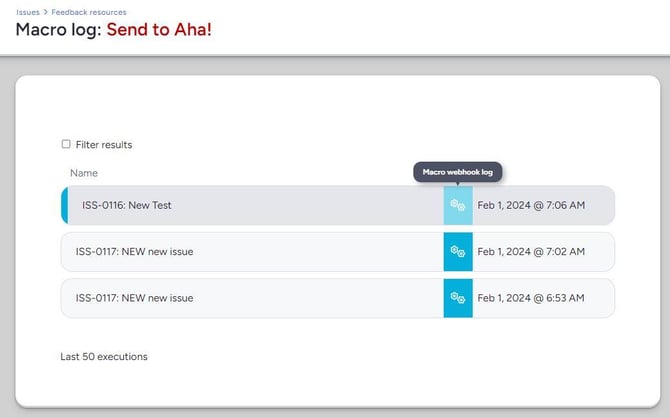Image resolution: width=670 pixels, height=418 pixels.
Task: Click the "Macro webhook log" tooltip
Action: (x=458, y=172)
